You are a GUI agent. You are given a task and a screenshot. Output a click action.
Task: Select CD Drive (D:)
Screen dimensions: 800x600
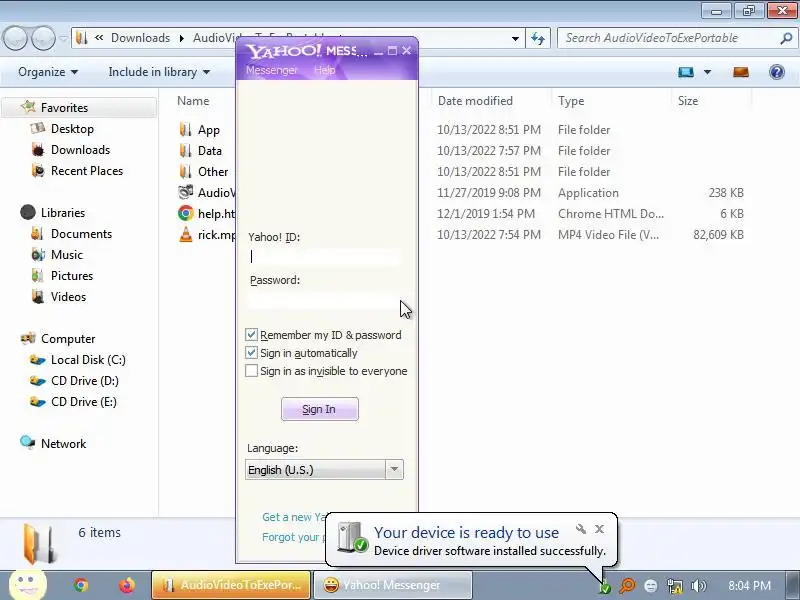85,380
